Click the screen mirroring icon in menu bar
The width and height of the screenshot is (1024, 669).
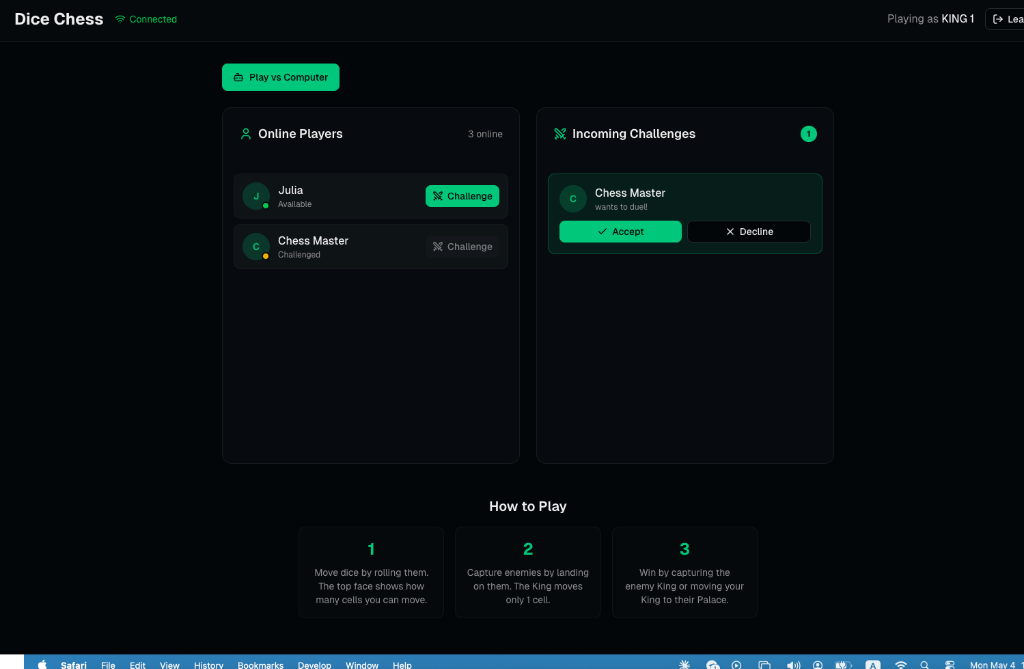(764, 665)
